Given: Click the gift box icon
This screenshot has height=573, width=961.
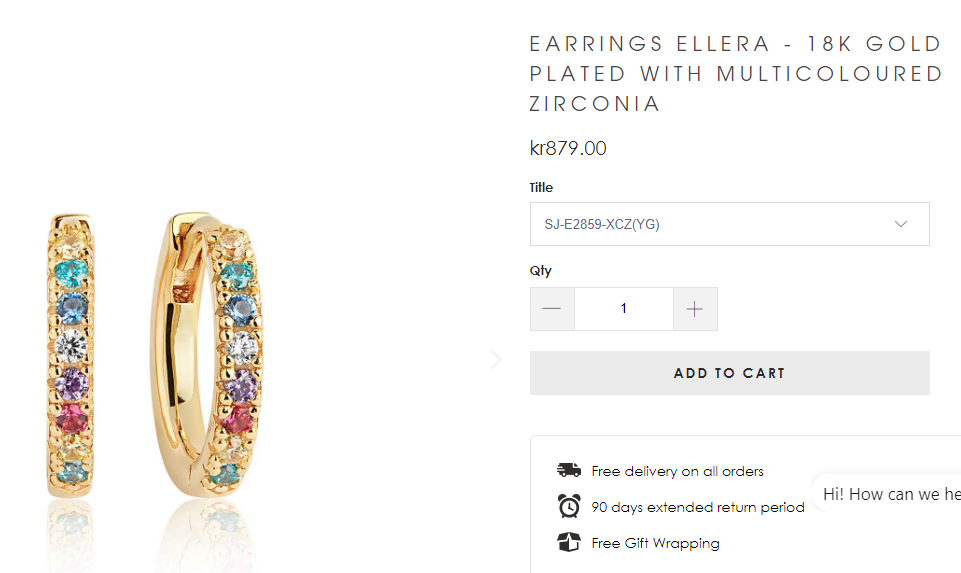Looking at the screenshot, I should click(x=569, y=543).
